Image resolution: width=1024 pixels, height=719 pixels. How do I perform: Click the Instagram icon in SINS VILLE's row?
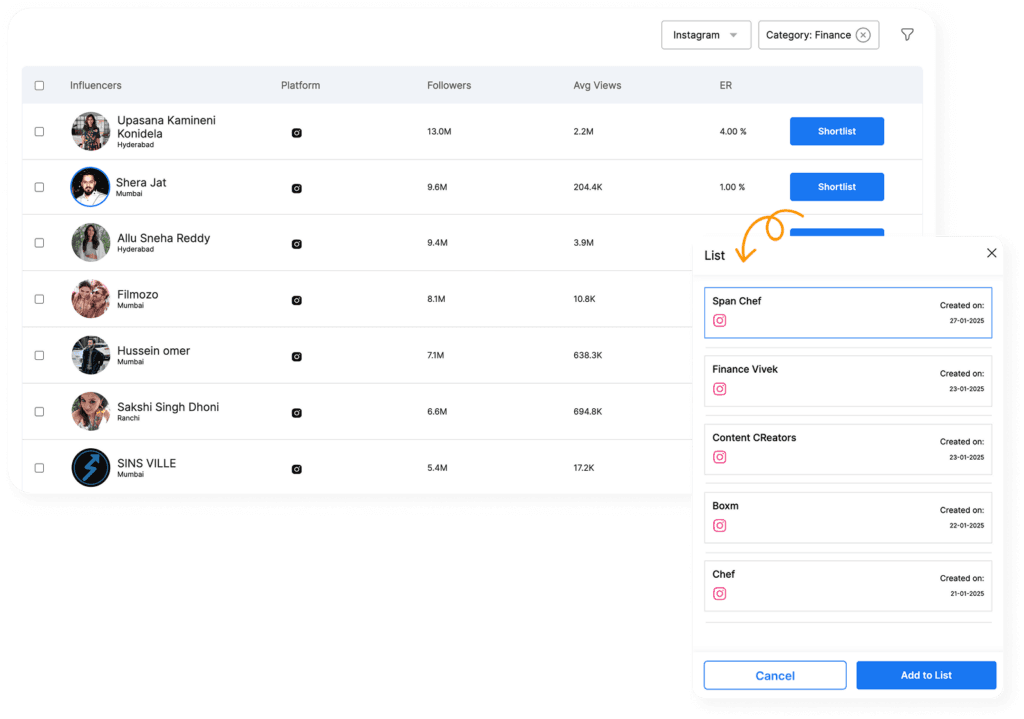click(297, 467)
